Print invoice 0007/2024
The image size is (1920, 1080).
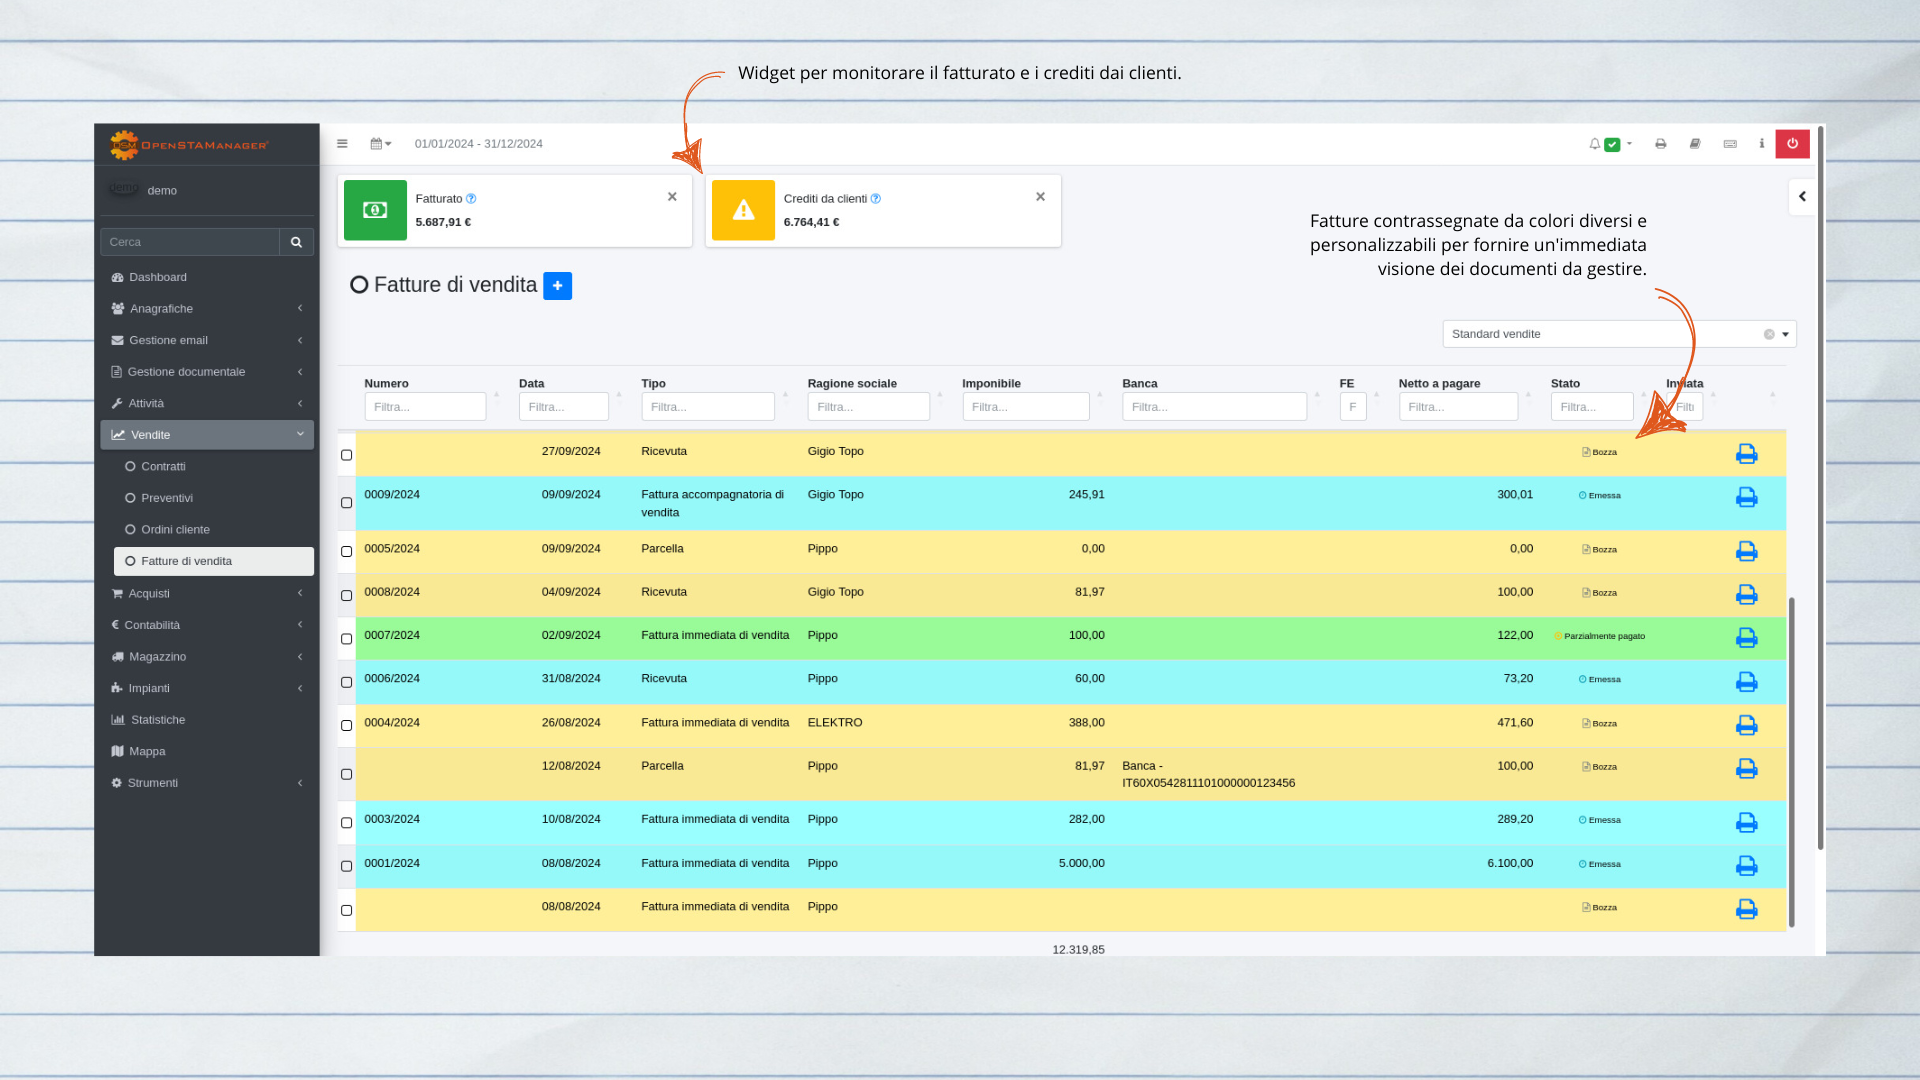[x=1746, y=637]
